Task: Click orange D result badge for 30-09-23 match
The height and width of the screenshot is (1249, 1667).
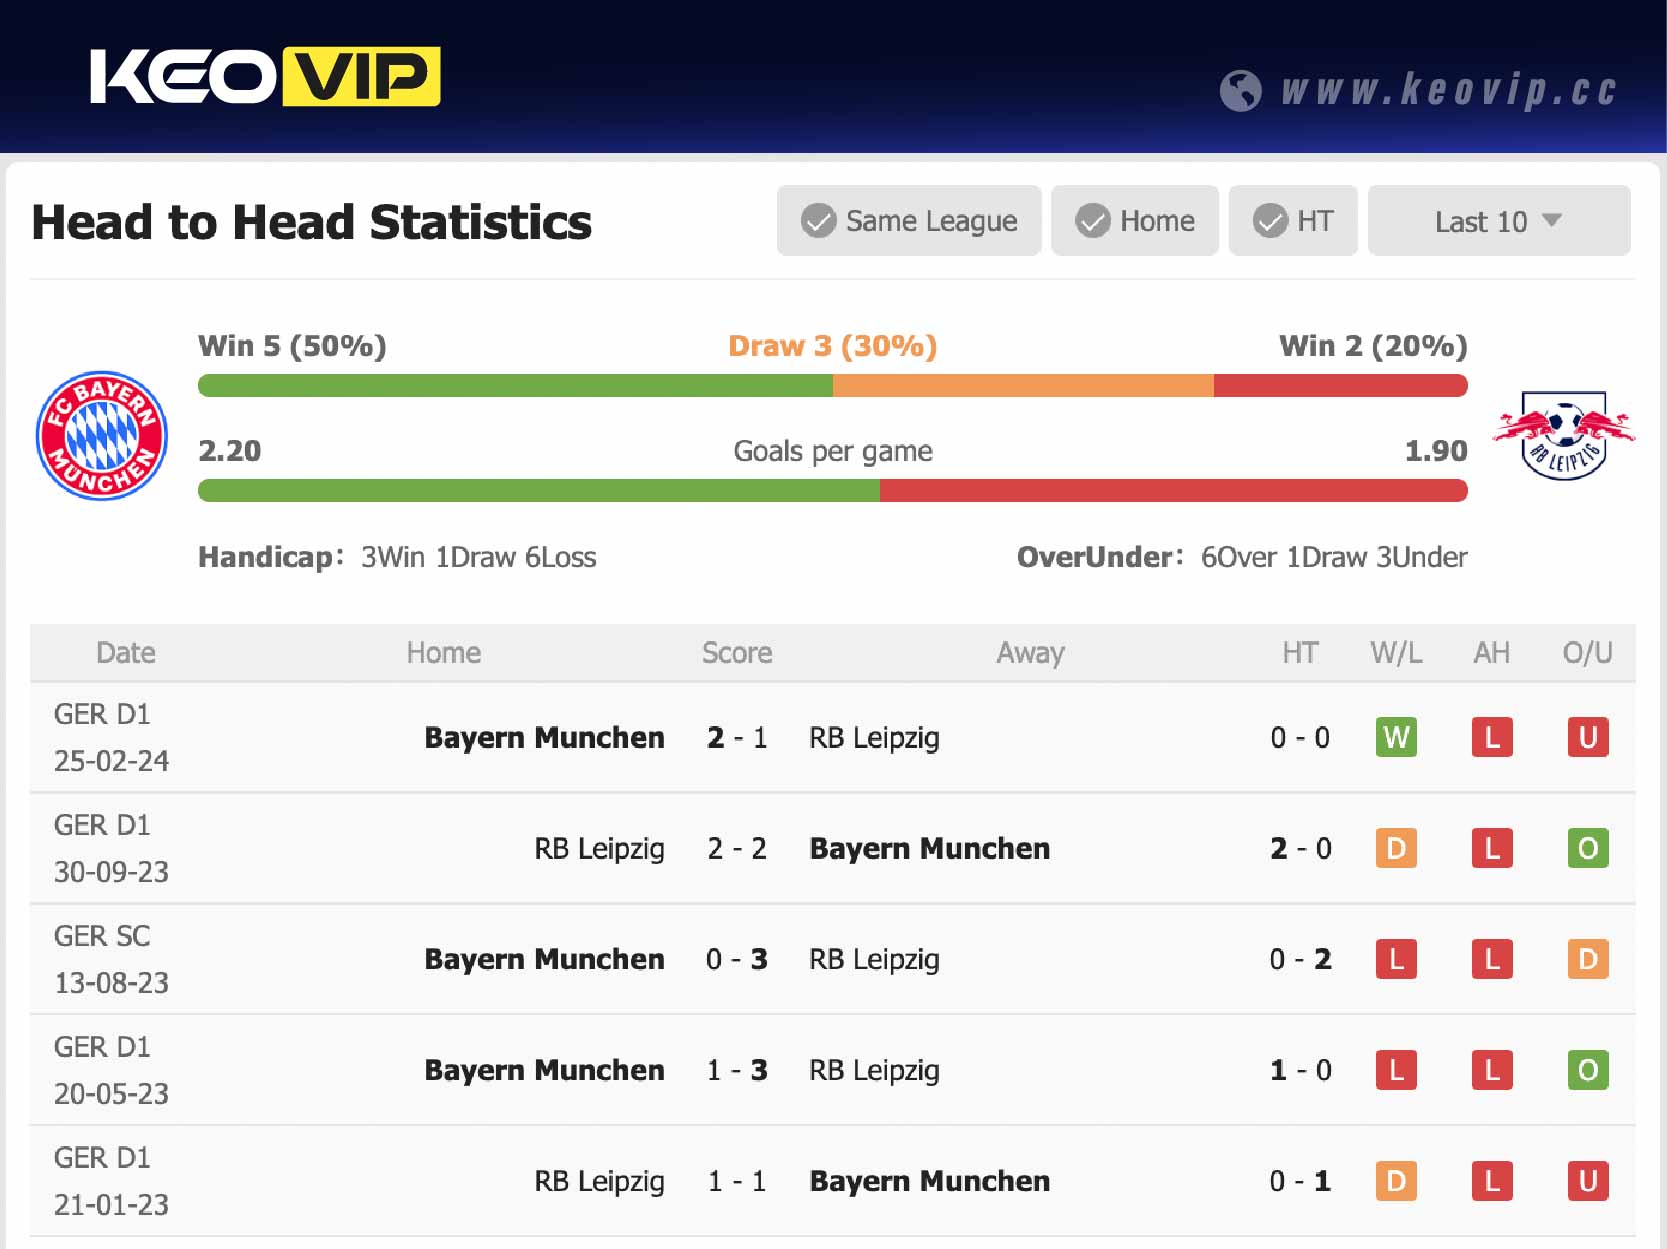Action: point(1395,849)
